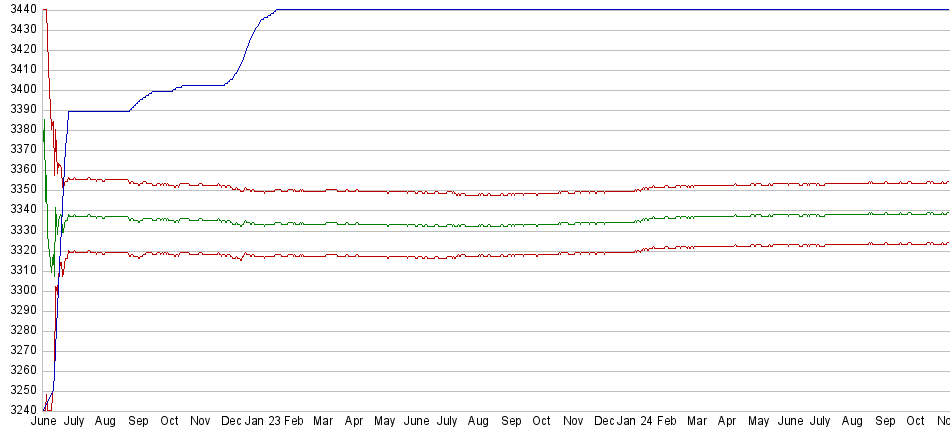Click the Jan 23 x-axis label

[262, 422]
